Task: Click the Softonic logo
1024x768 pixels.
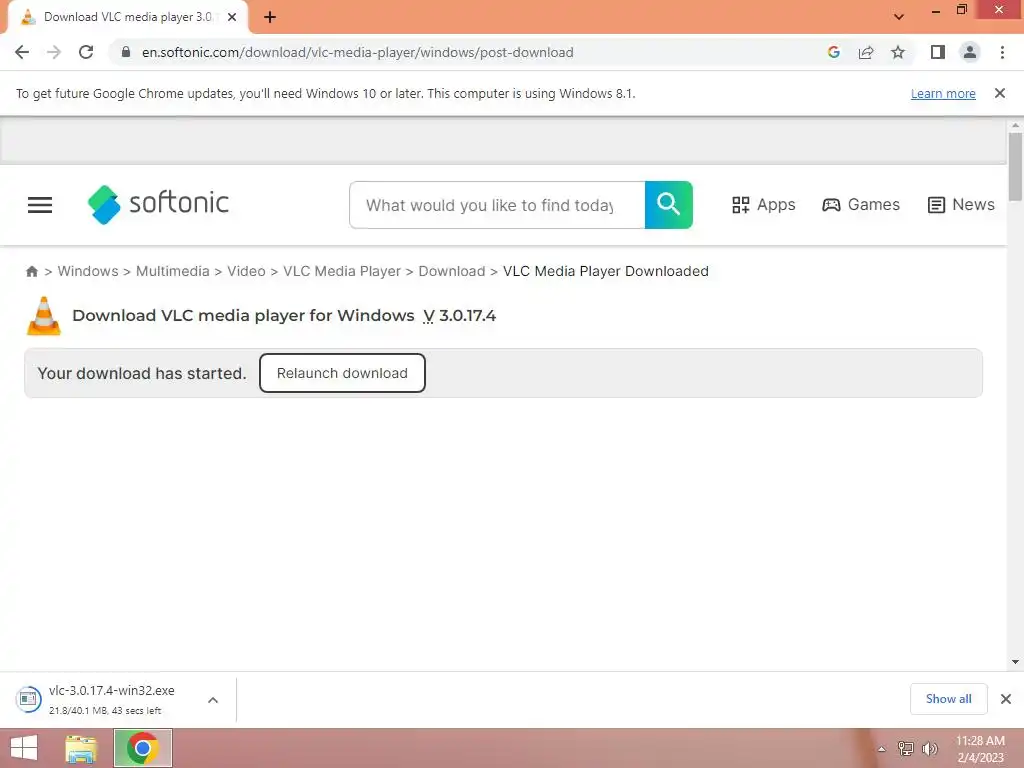Action: tap(158, 204)
